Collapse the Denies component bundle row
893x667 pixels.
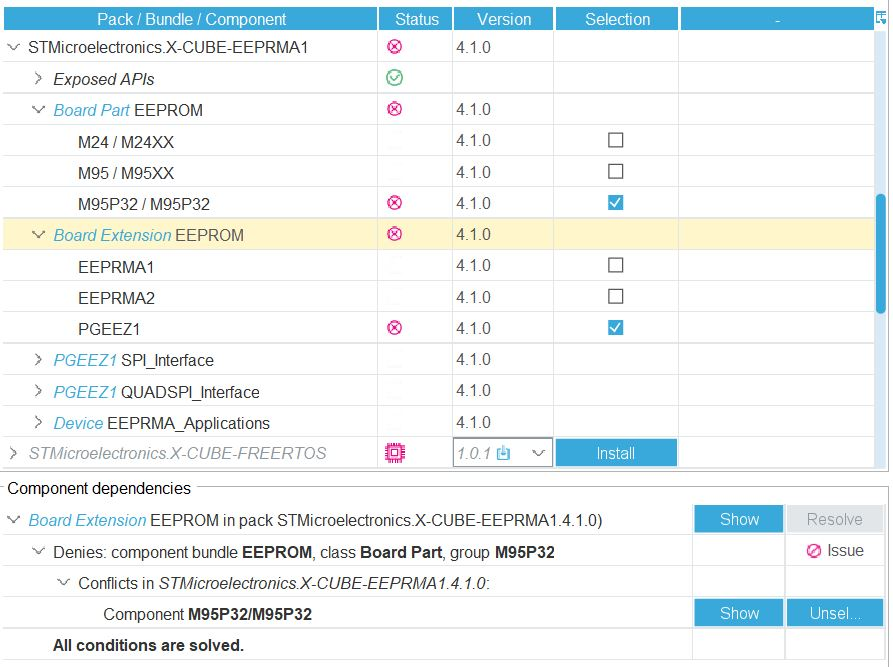(38, 551)
